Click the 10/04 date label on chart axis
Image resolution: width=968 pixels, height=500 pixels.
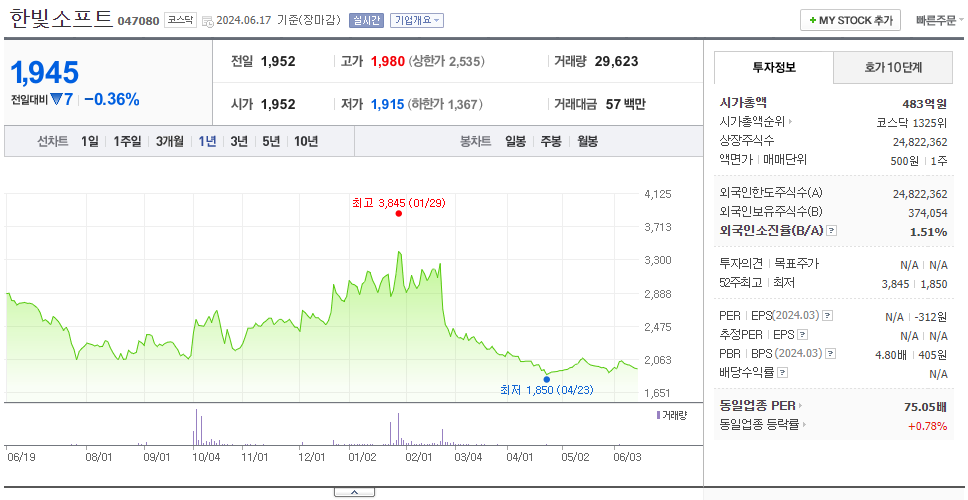click(x=207, y=457)
